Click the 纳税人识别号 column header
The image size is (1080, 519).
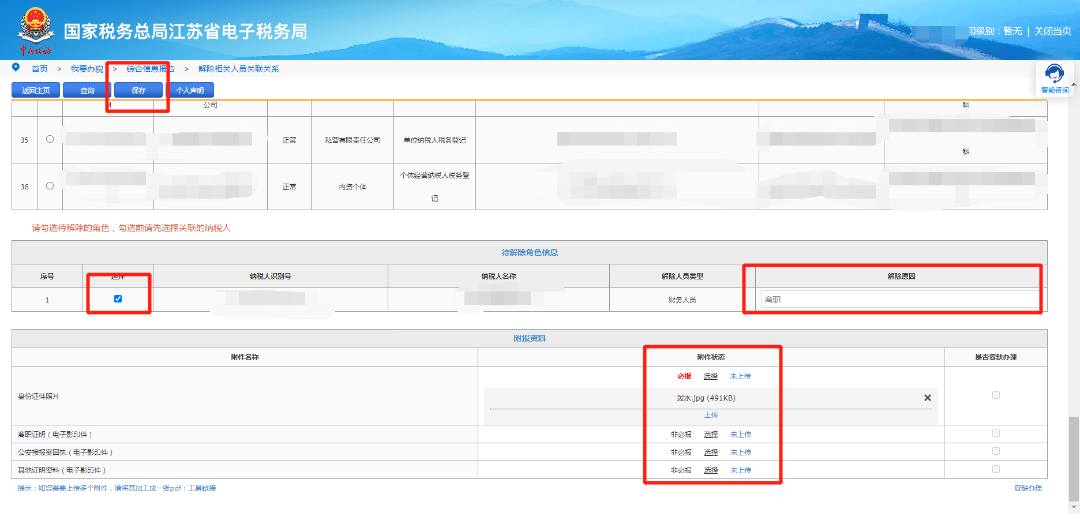click(270, 276)
